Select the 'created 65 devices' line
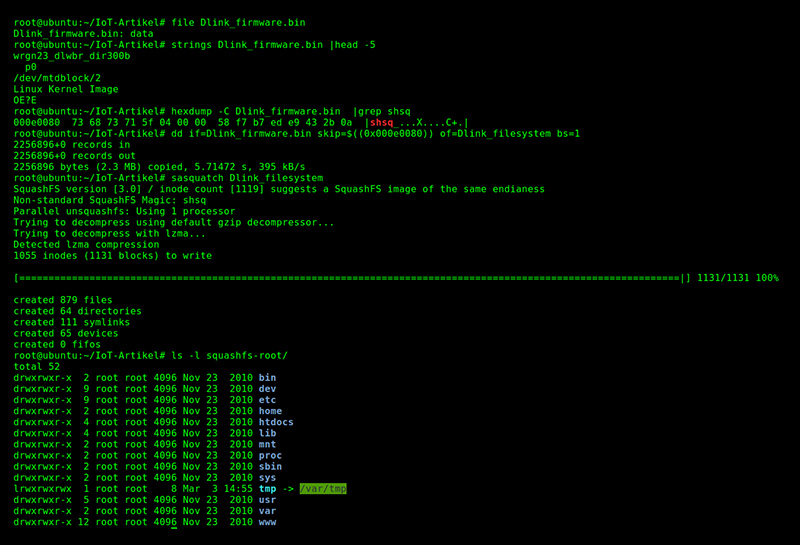The image size is (800, 545). (x=66, y=334)
